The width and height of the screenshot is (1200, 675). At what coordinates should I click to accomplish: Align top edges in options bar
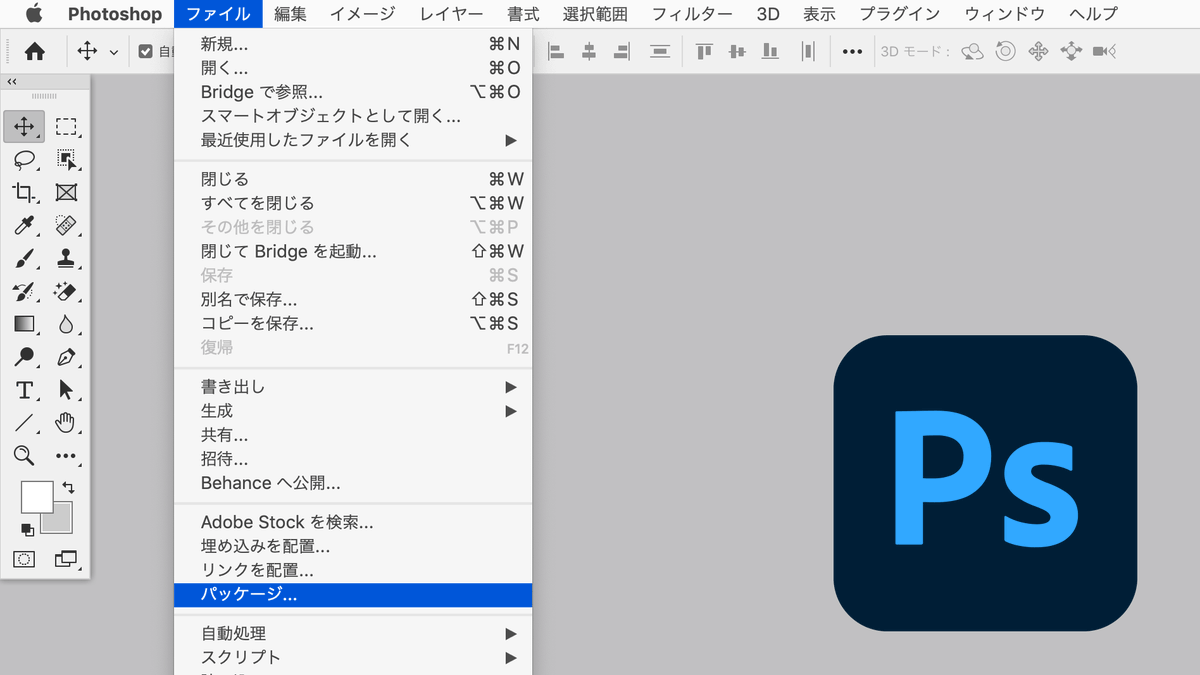[704, 51]
